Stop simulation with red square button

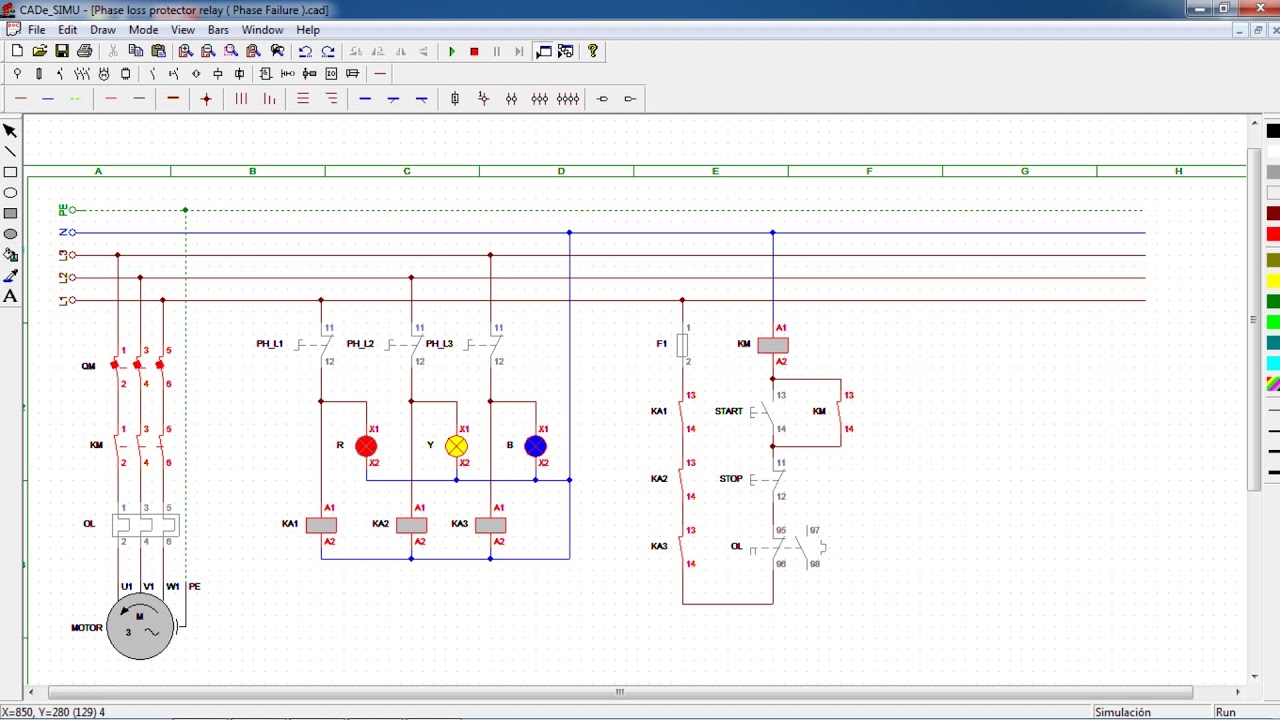[474, 51]
